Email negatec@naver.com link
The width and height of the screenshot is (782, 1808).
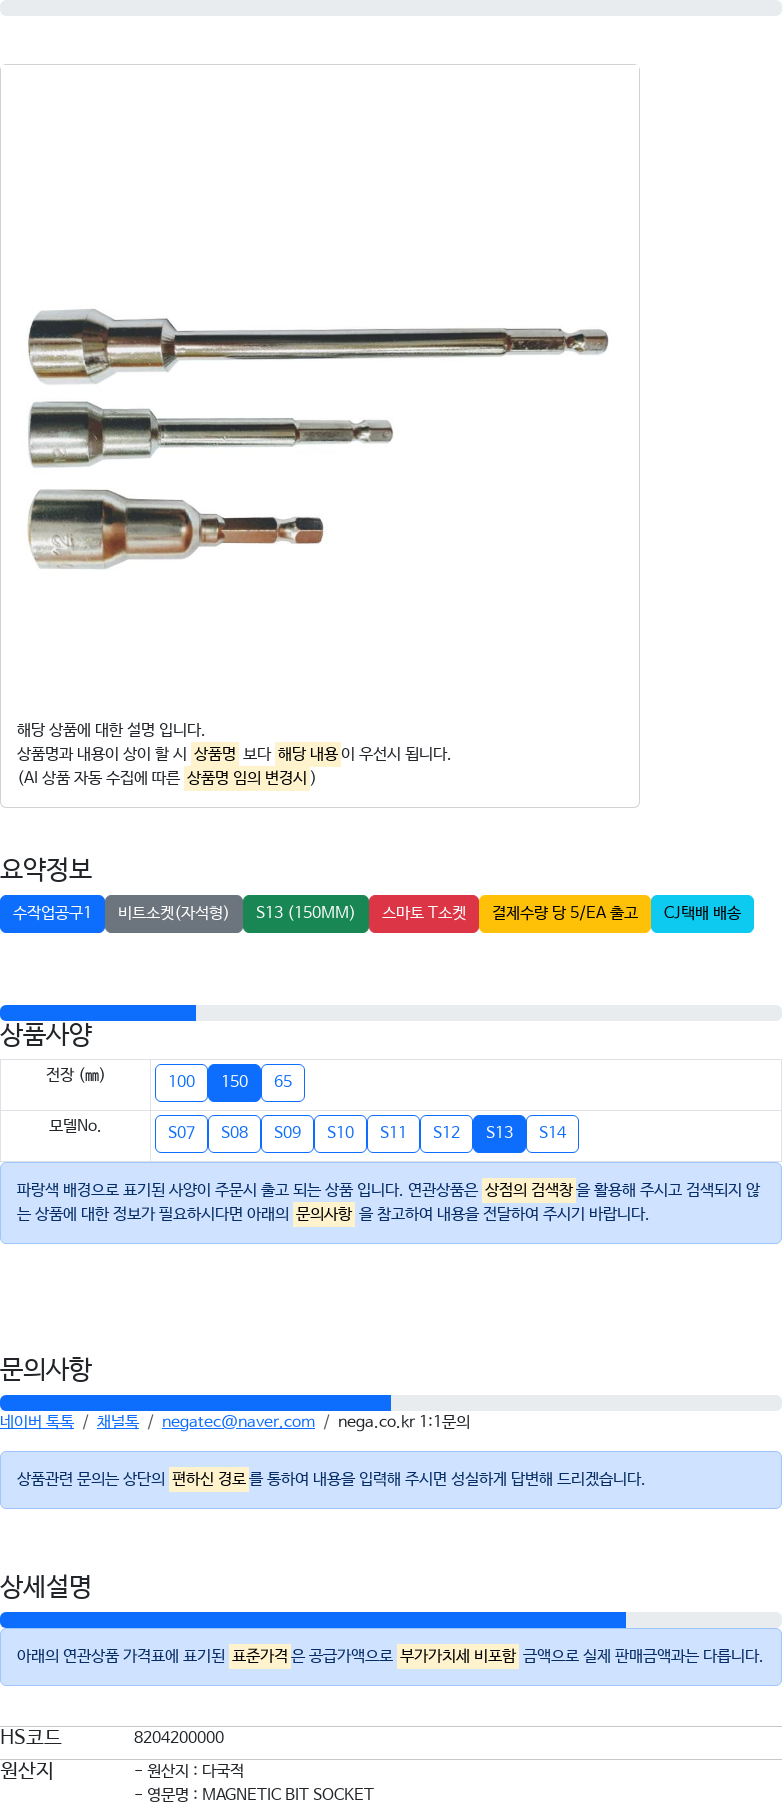point(238,1422)
